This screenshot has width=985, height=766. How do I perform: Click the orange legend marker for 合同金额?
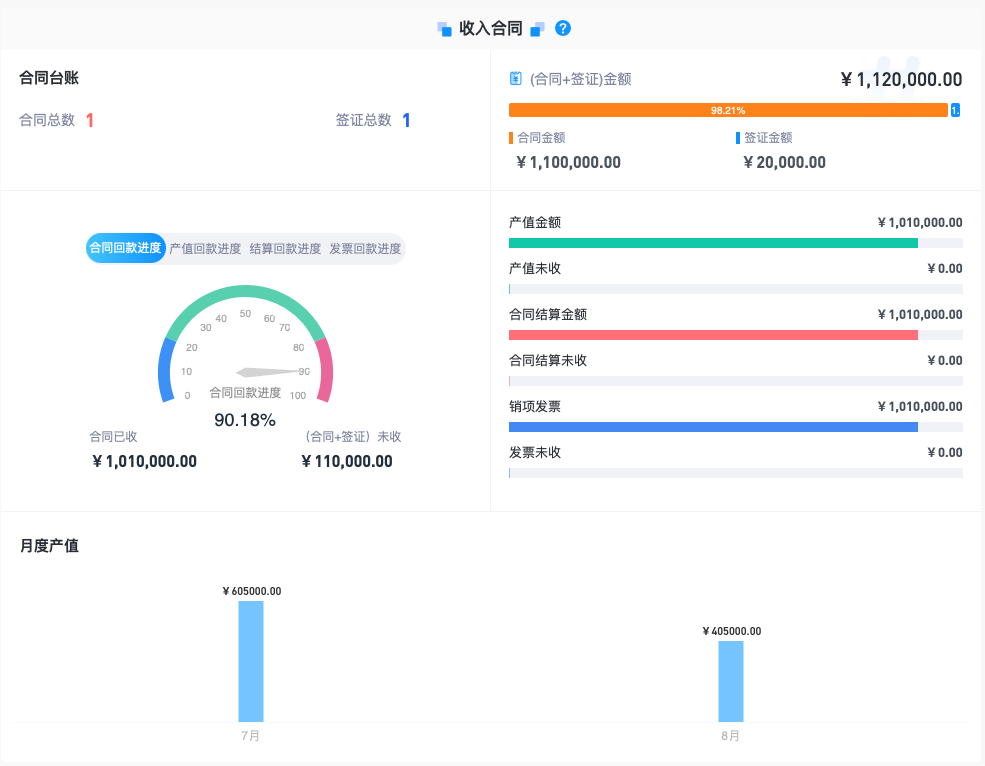512,137
